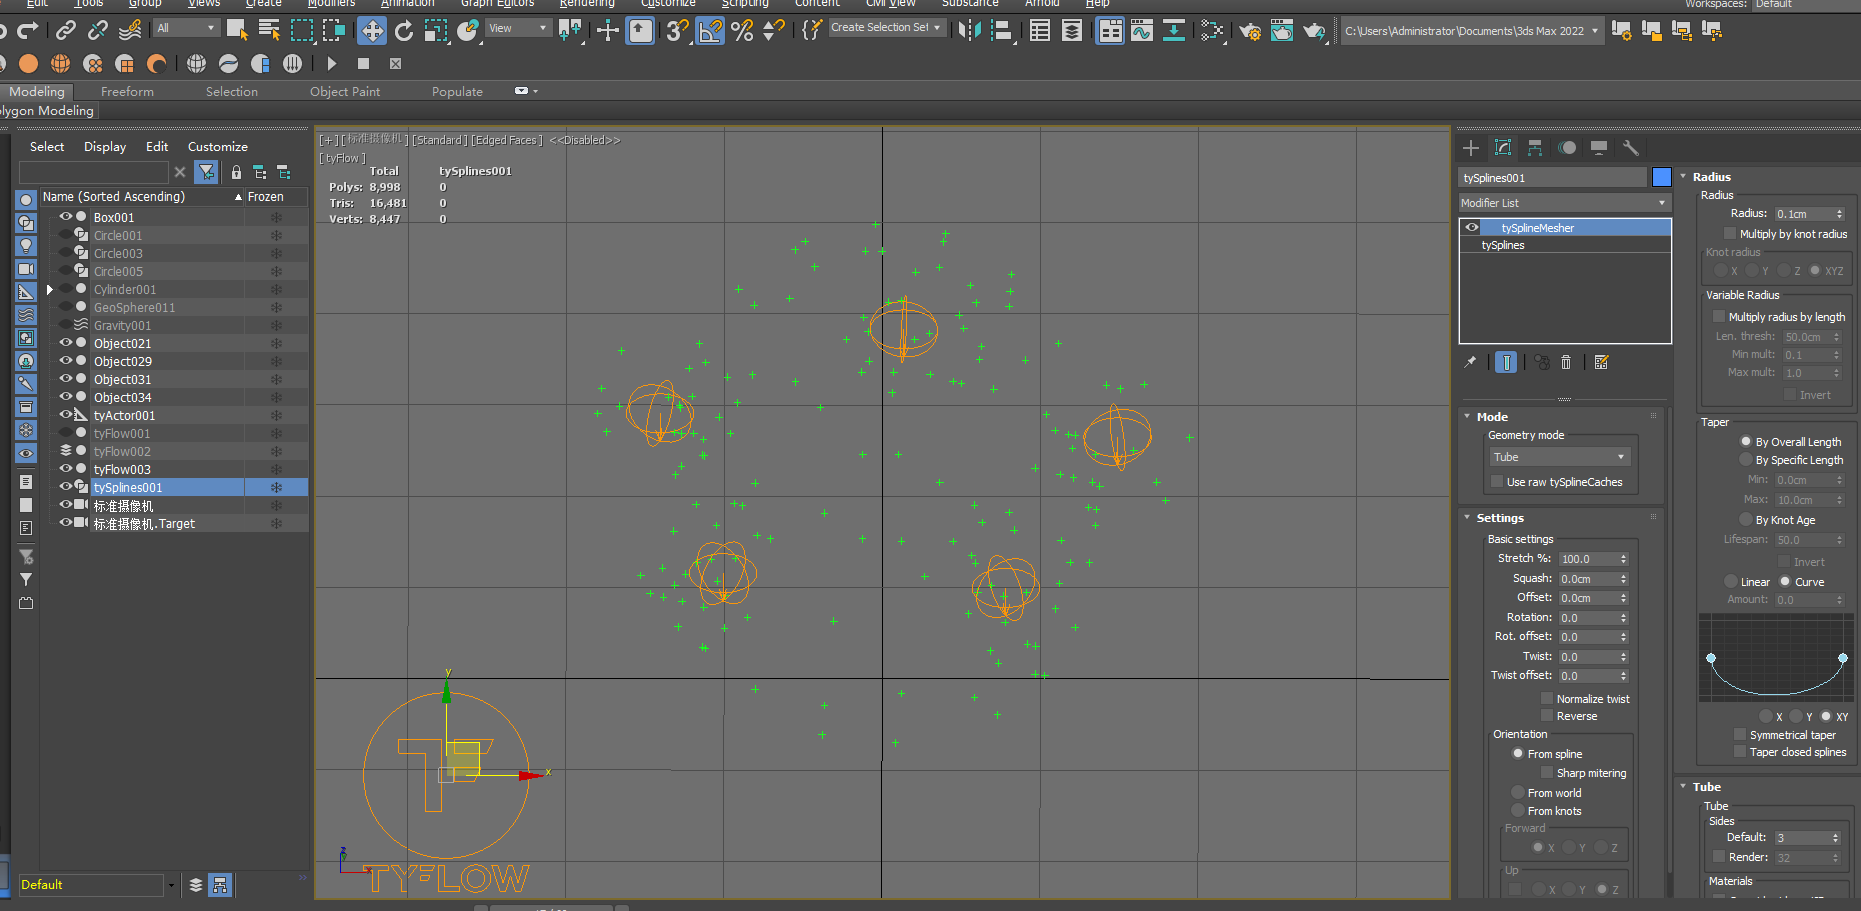Open the Create command panel tab
The width and height of the screenshot is (1861, 911).
click(1471, 148)
